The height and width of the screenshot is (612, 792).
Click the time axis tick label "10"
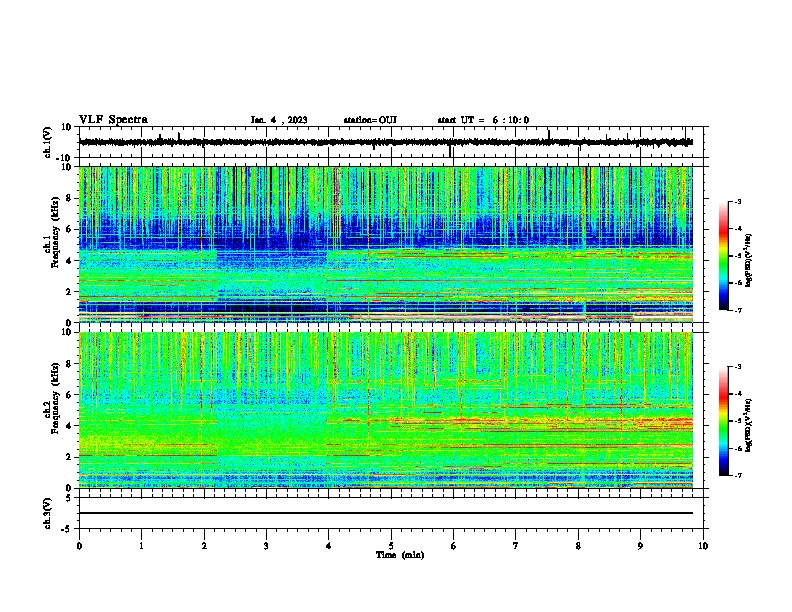click(x=703, y=546)
